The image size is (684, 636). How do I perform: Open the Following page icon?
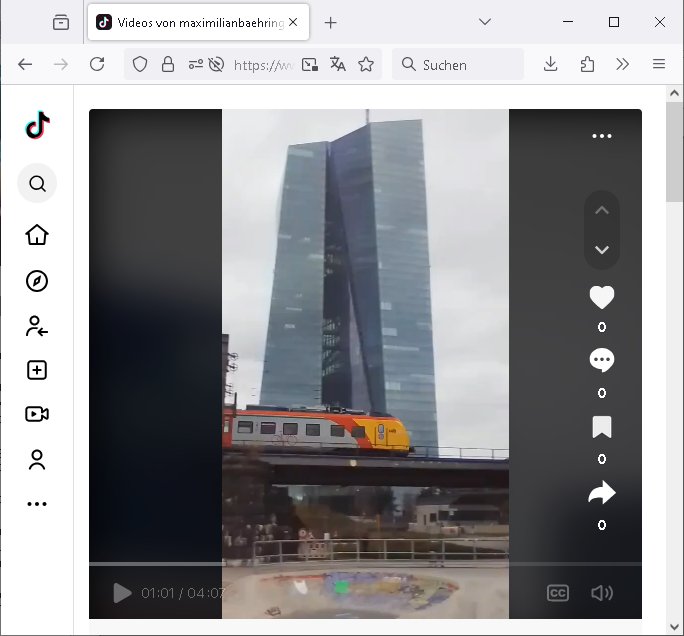[x=37, y=326]
